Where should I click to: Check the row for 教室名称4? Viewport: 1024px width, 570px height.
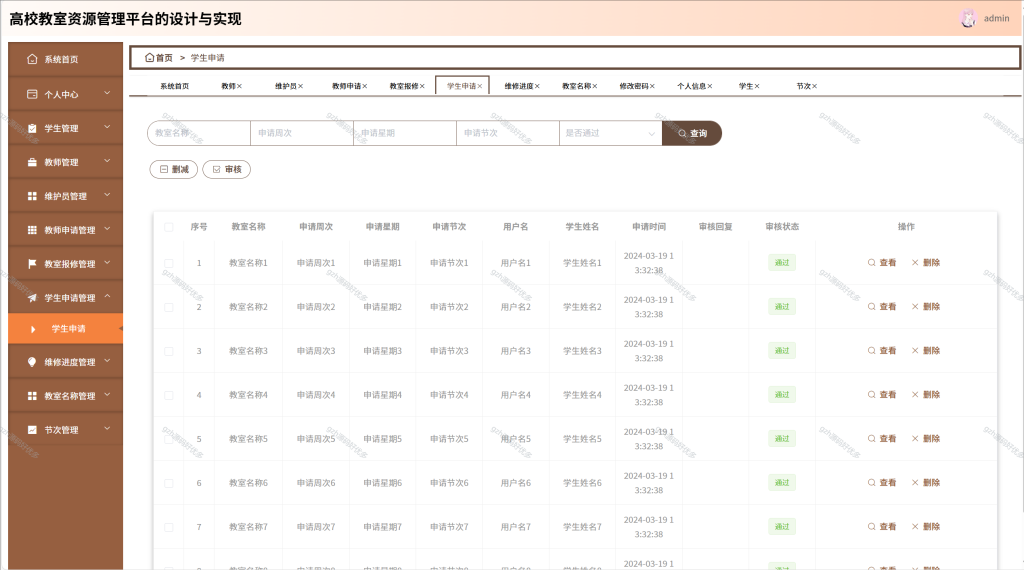[x=168, y=395]
